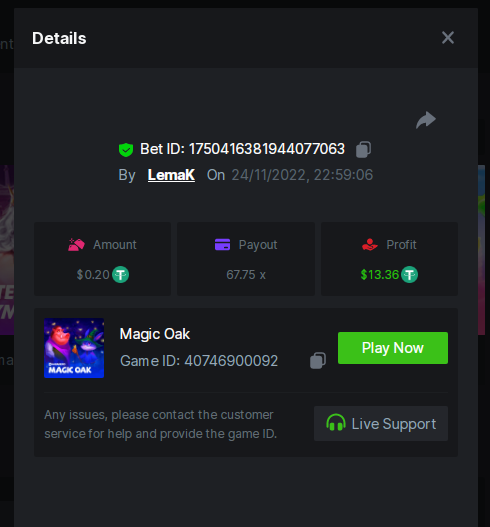Open Live Support chat
The image size is (490, 527).
coord(381,423)
